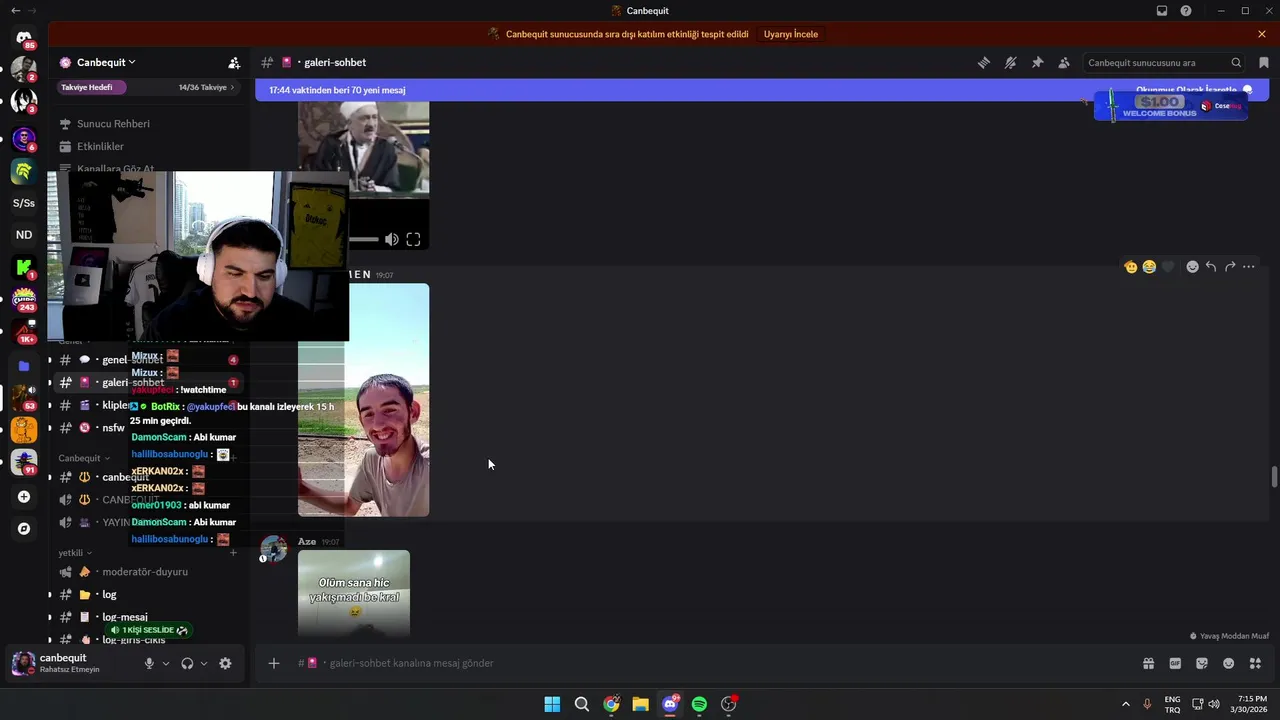The height and width of the screenshot is (720, 1280).
Task: Open the GIF picker
Action: pos(1175,663)
